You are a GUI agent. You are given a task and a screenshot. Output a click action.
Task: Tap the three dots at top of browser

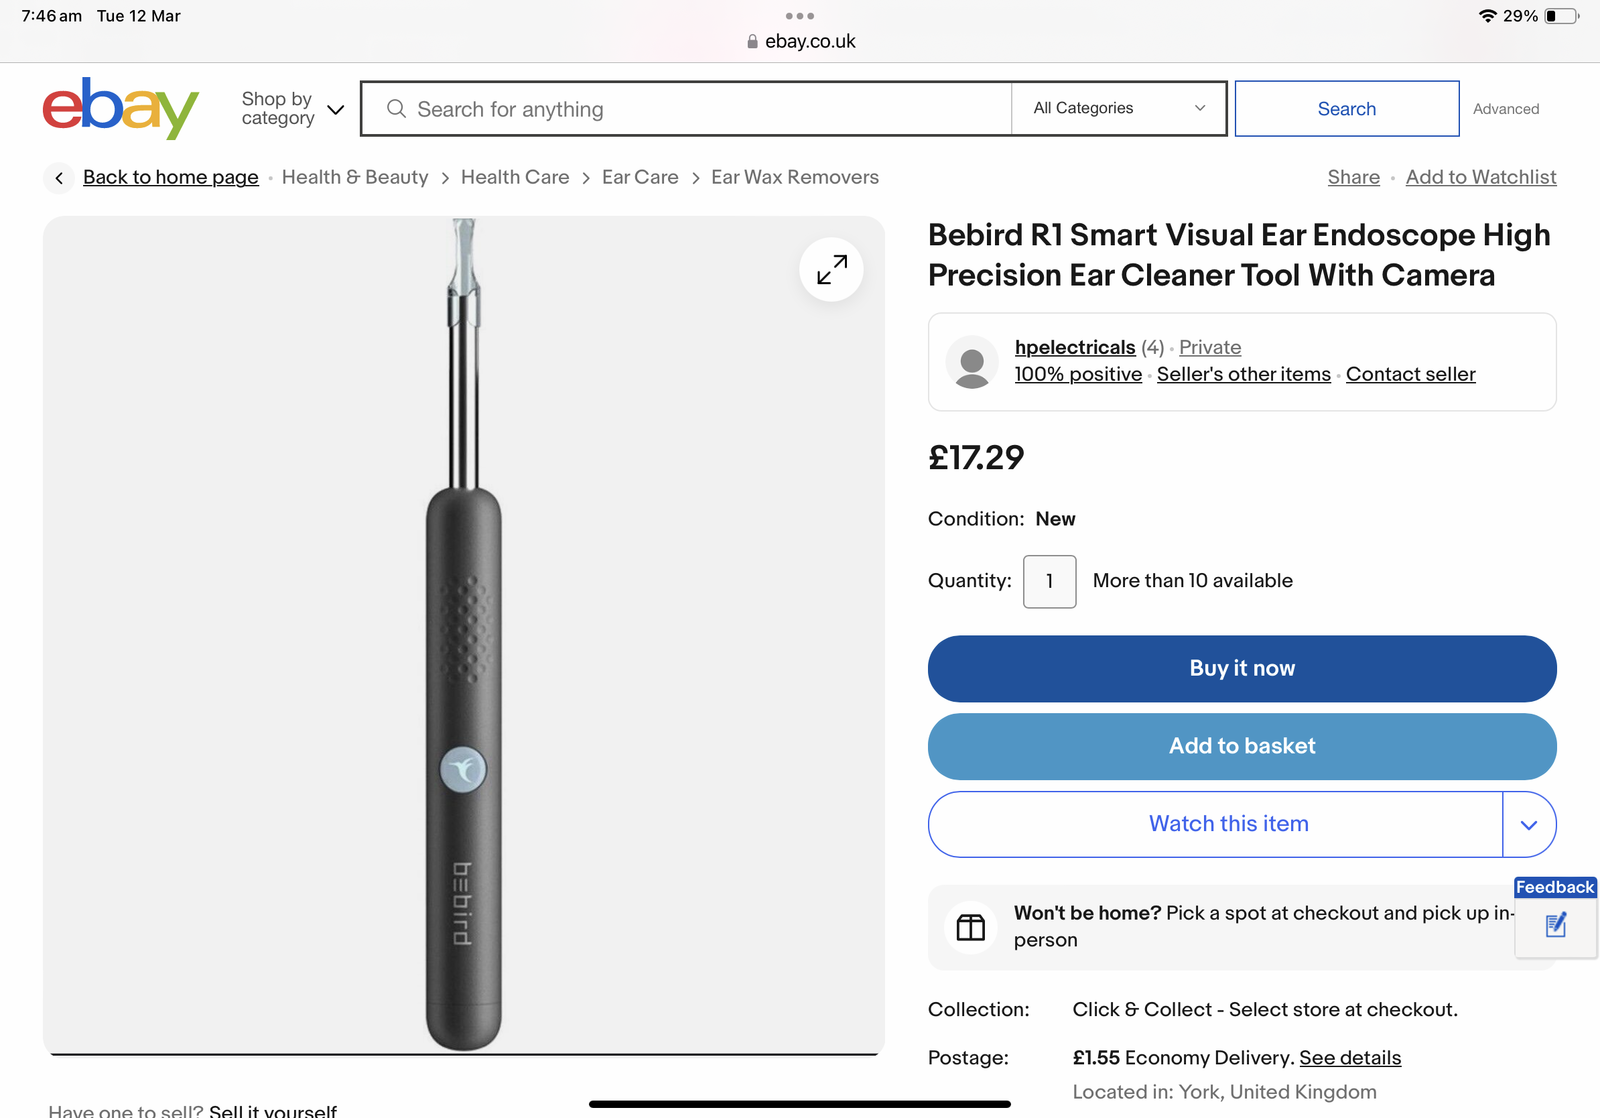tap(800, 16)
